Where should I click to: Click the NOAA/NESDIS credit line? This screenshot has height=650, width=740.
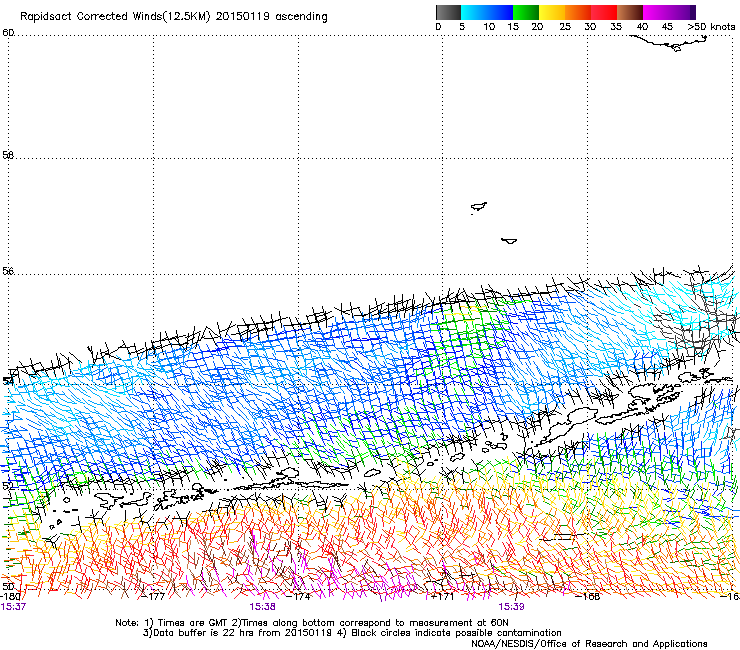click(589, 643)
